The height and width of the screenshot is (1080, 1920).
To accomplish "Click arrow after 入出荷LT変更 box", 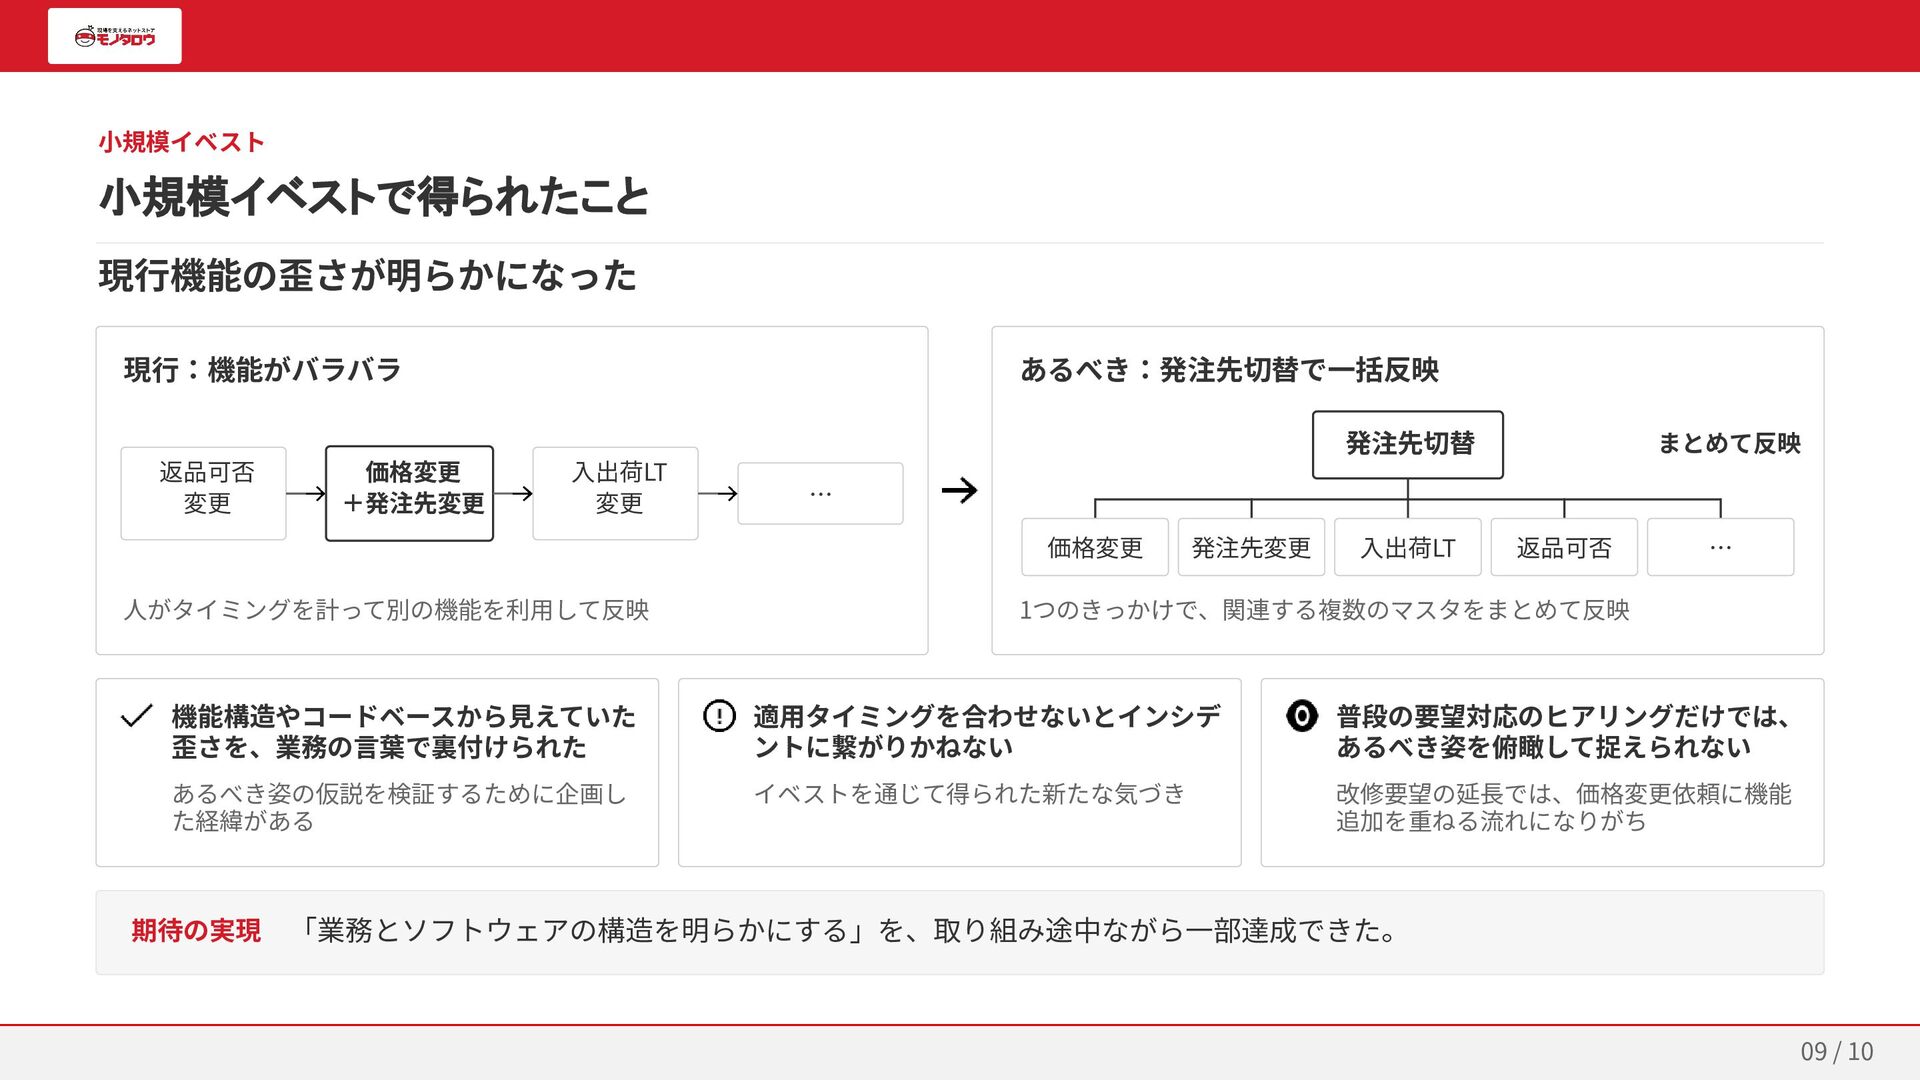I will 718,493.
